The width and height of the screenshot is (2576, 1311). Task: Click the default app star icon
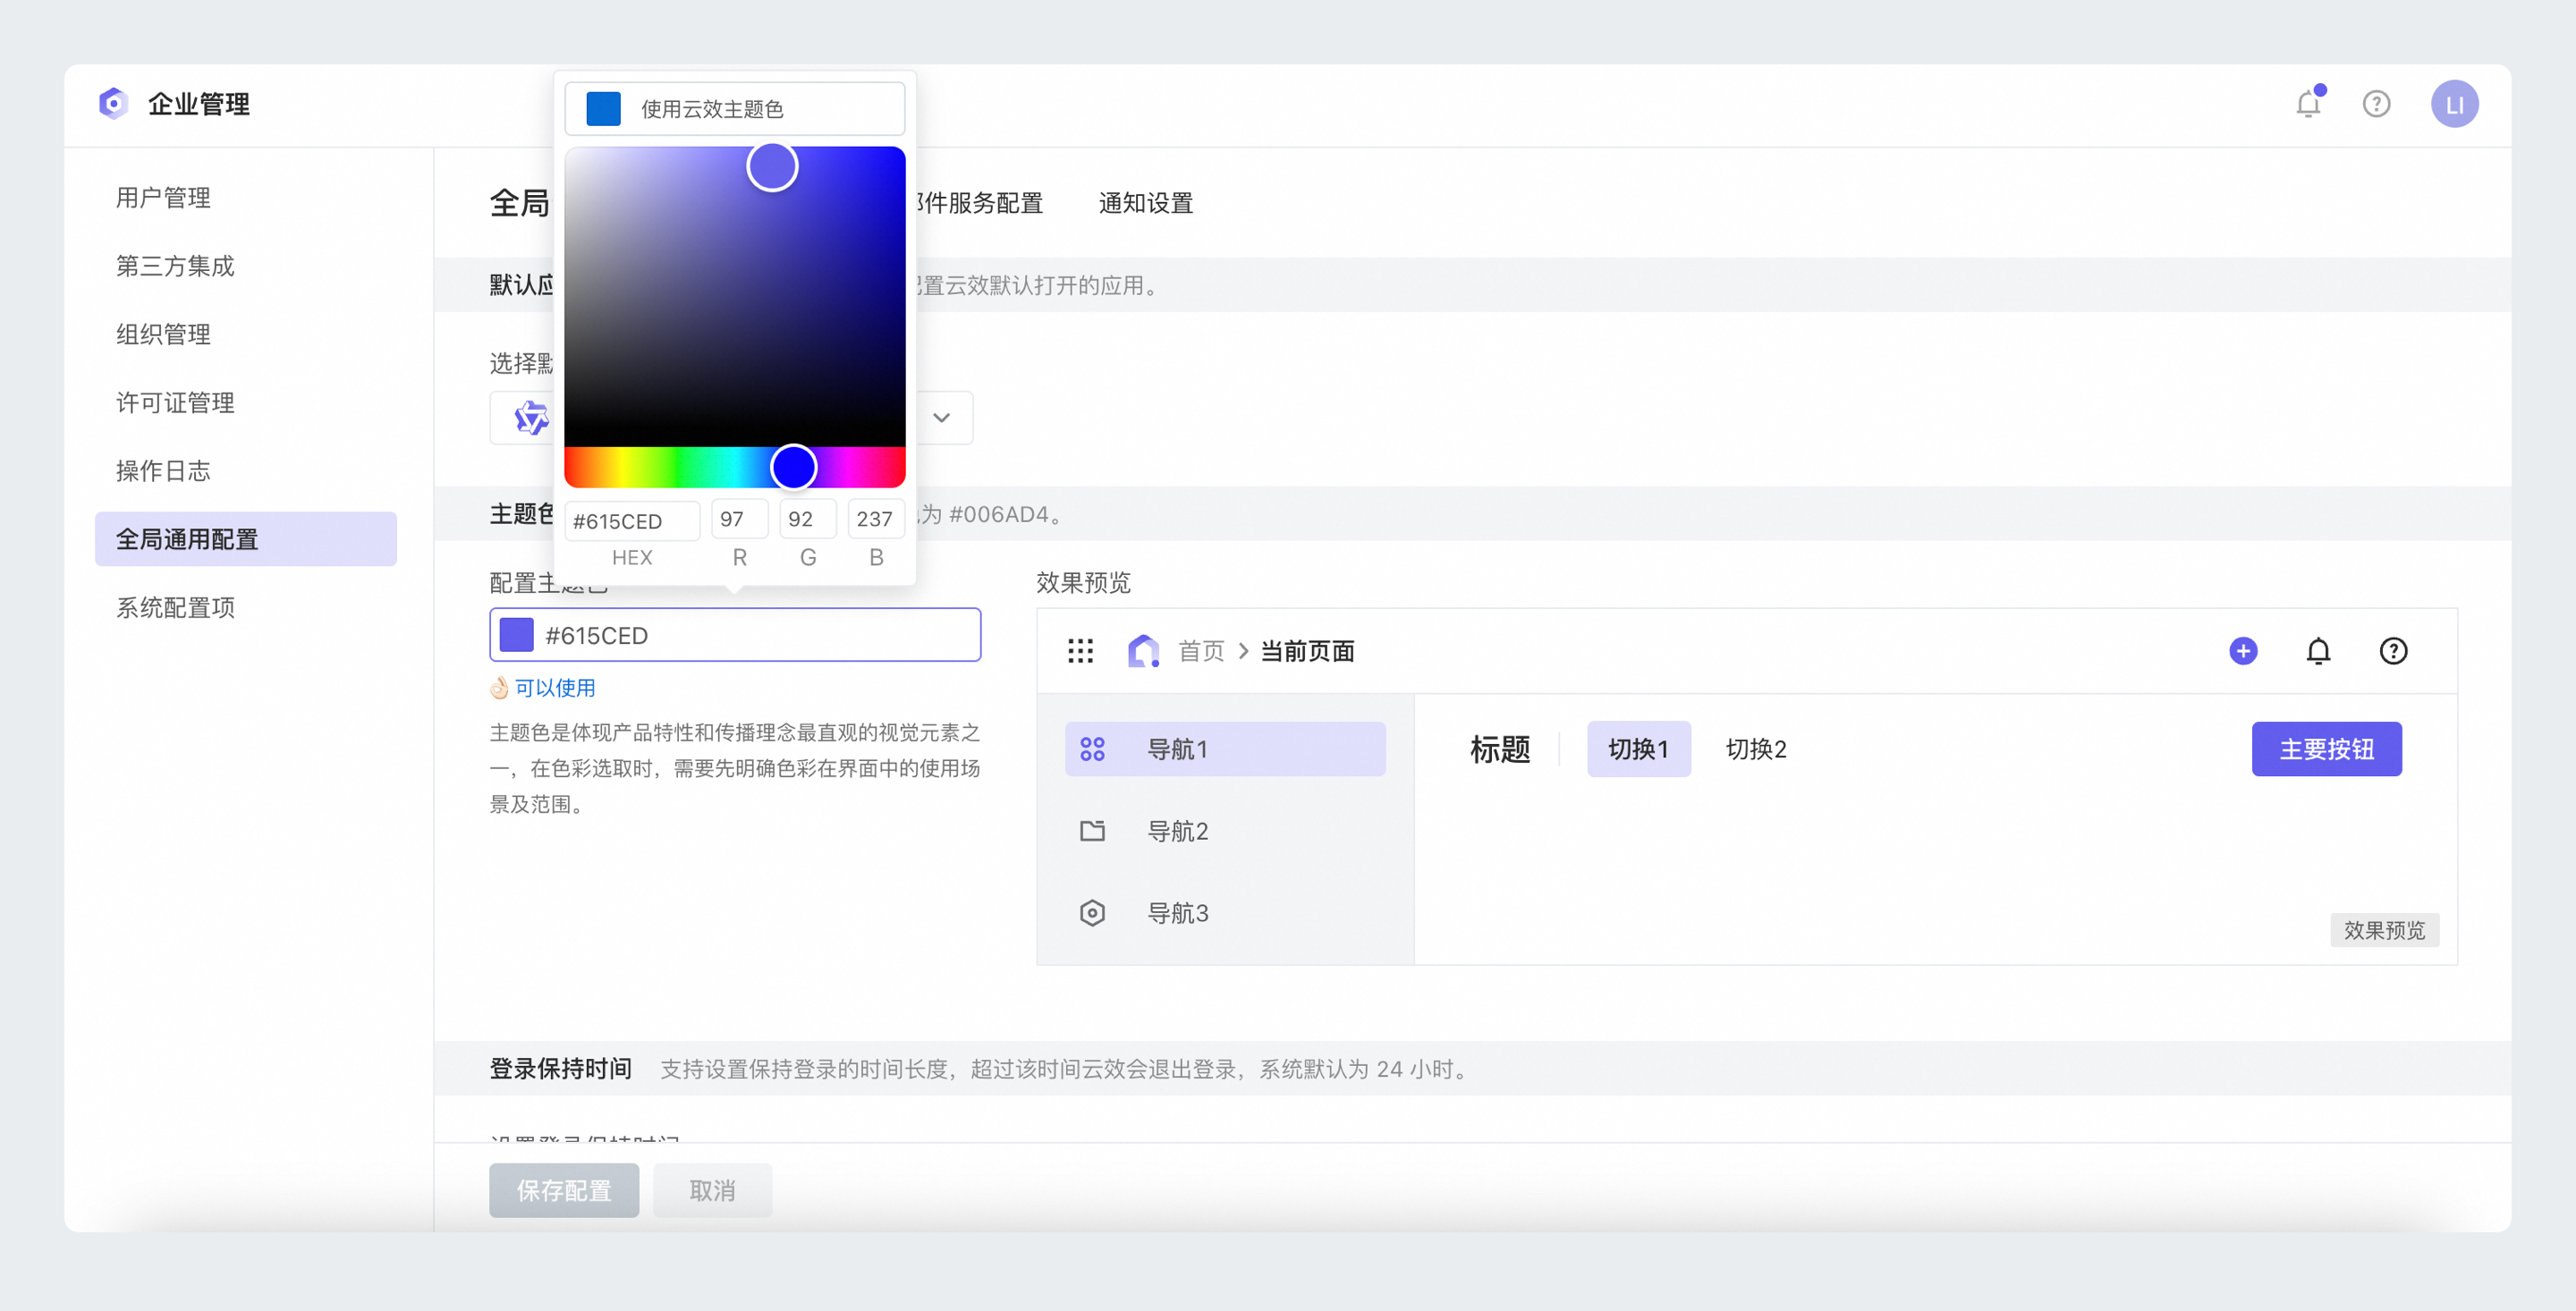pos(531,417)
